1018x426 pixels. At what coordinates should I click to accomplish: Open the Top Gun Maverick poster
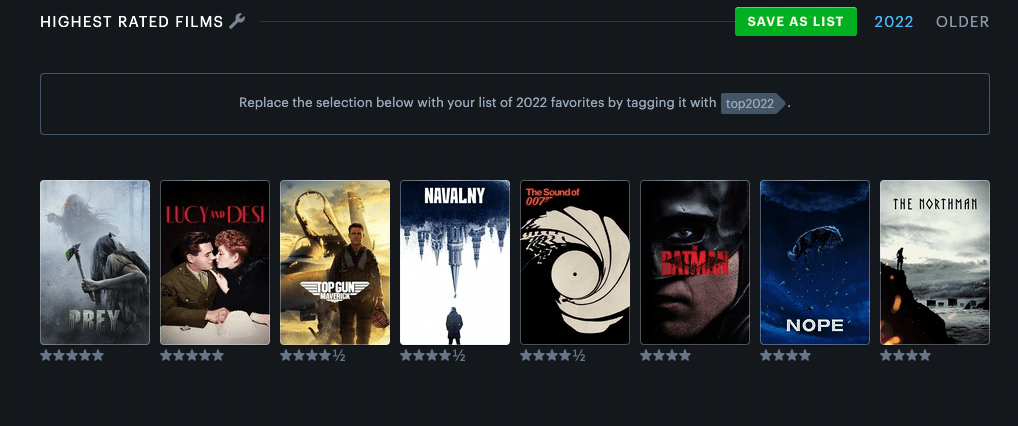tap(335, 262)
